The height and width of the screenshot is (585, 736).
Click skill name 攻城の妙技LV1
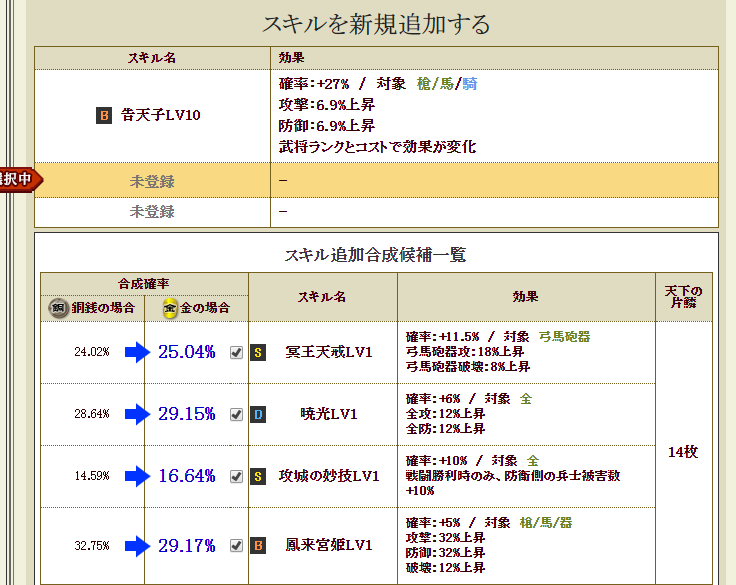(329, 476)
